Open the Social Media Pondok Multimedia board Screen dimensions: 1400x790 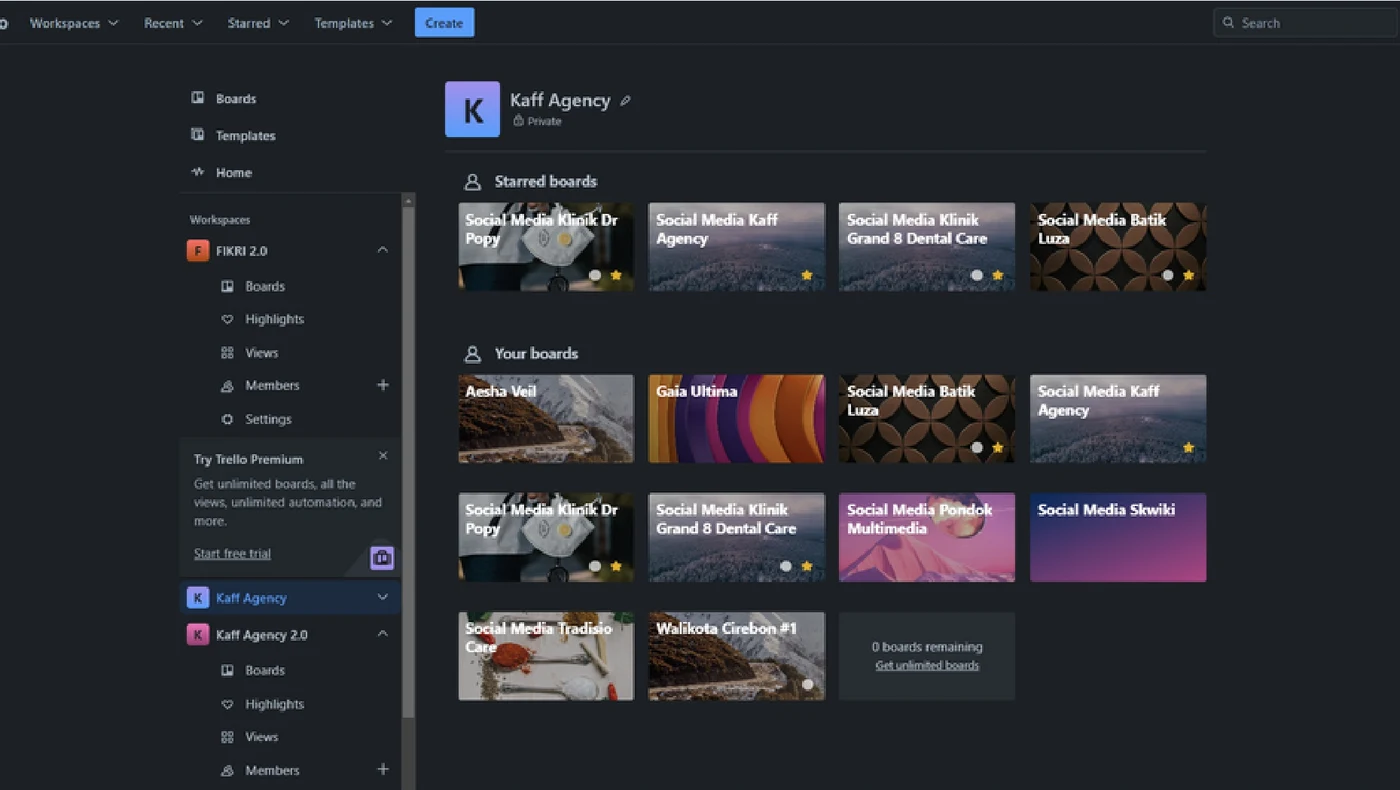coord(927,537)
